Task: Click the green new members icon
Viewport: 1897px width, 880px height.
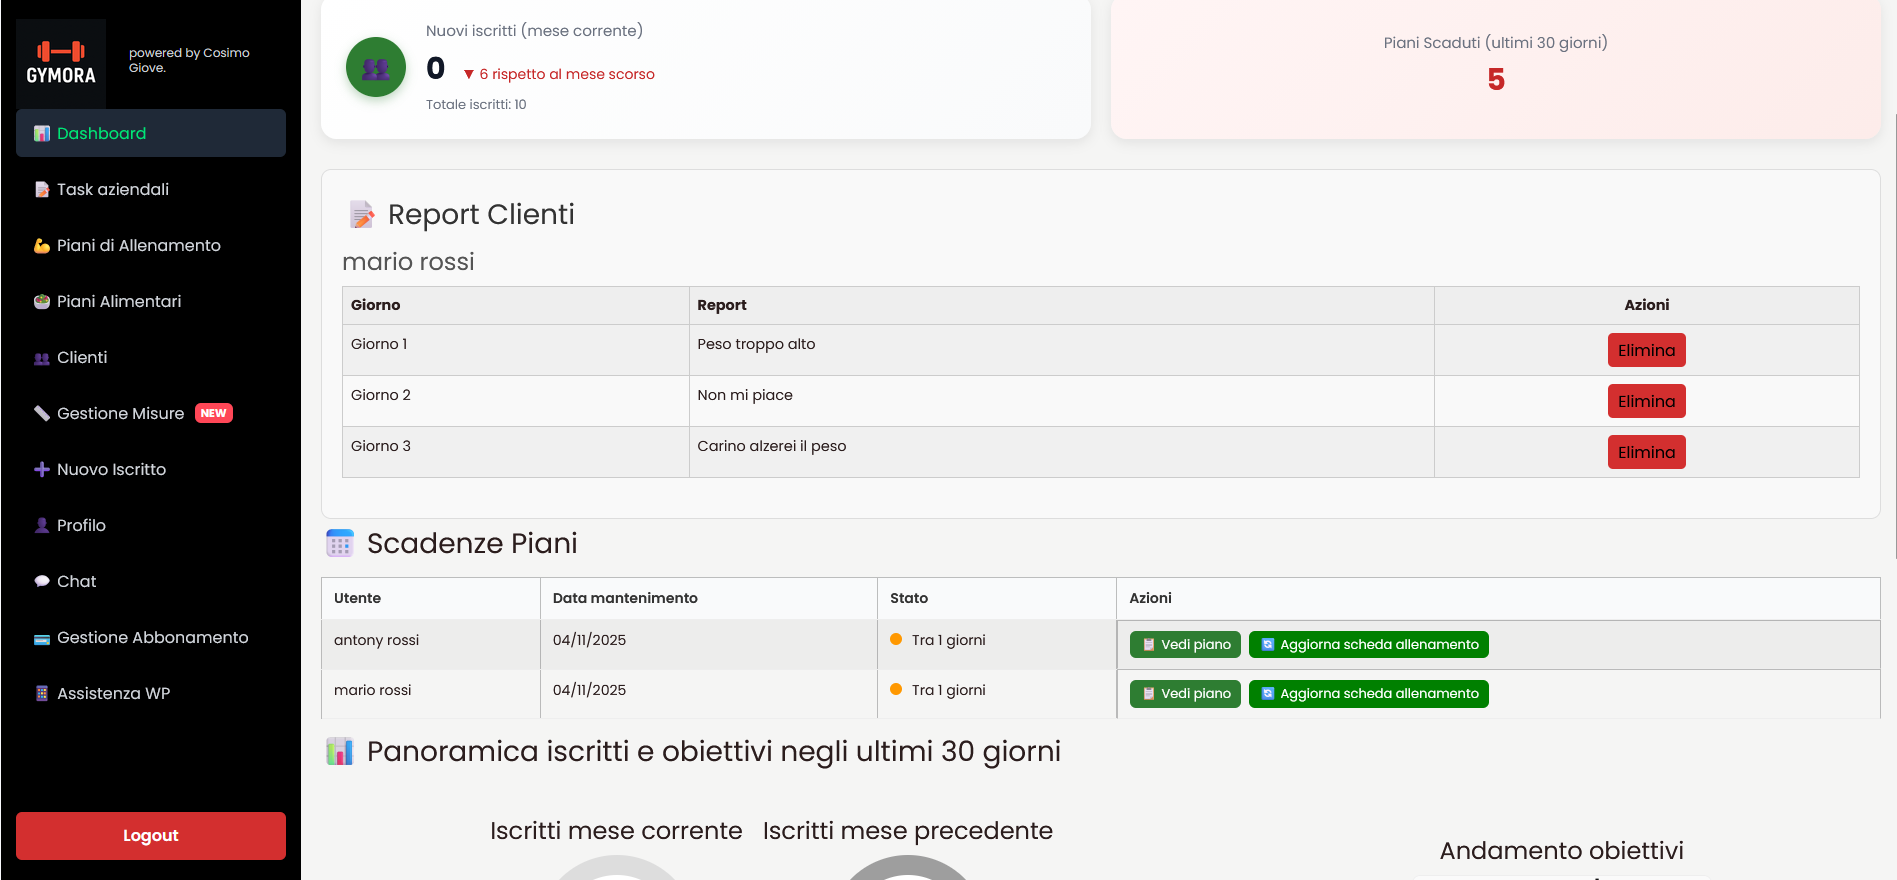Action: [376, 68]
